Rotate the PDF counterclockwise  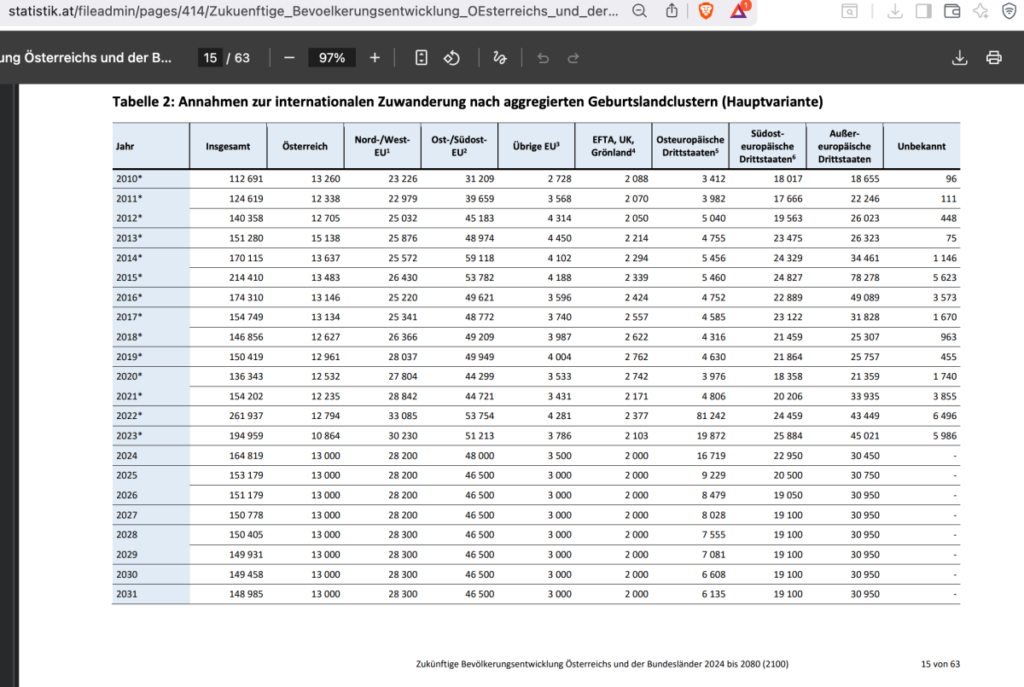(x=451, y=58)
